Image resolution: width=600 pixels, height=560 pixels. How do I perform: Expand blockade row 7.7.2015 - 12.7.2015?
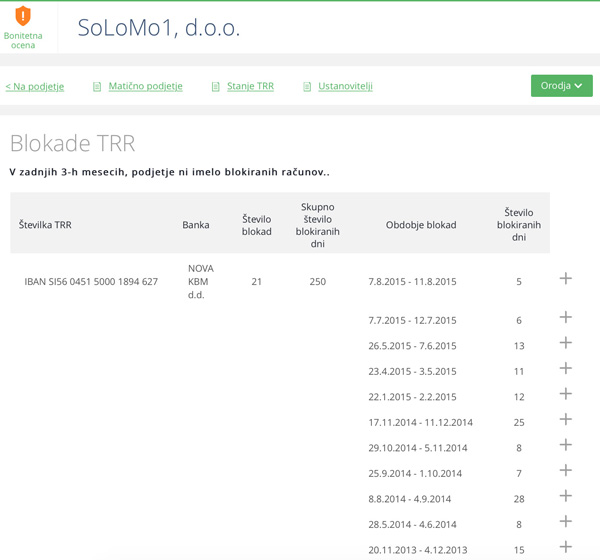tap(565, 317)
